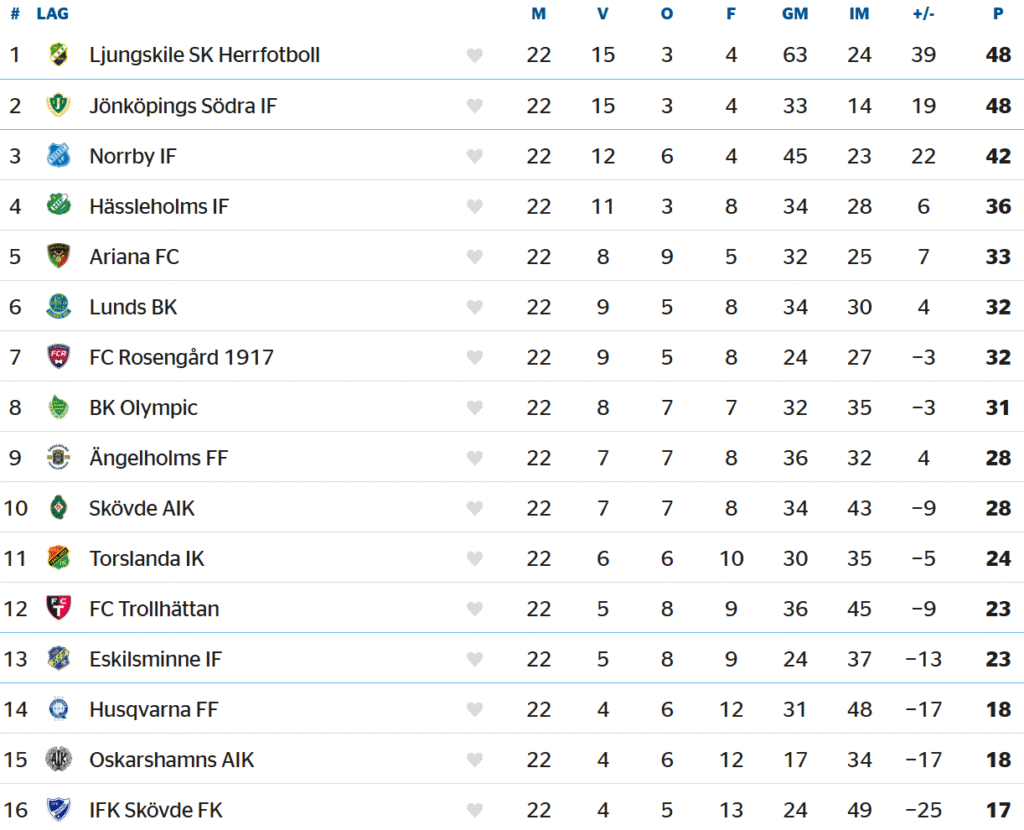Click the Ariana FC club crest
Viewport: 1024px width, 830px height.
pos(58,256)
